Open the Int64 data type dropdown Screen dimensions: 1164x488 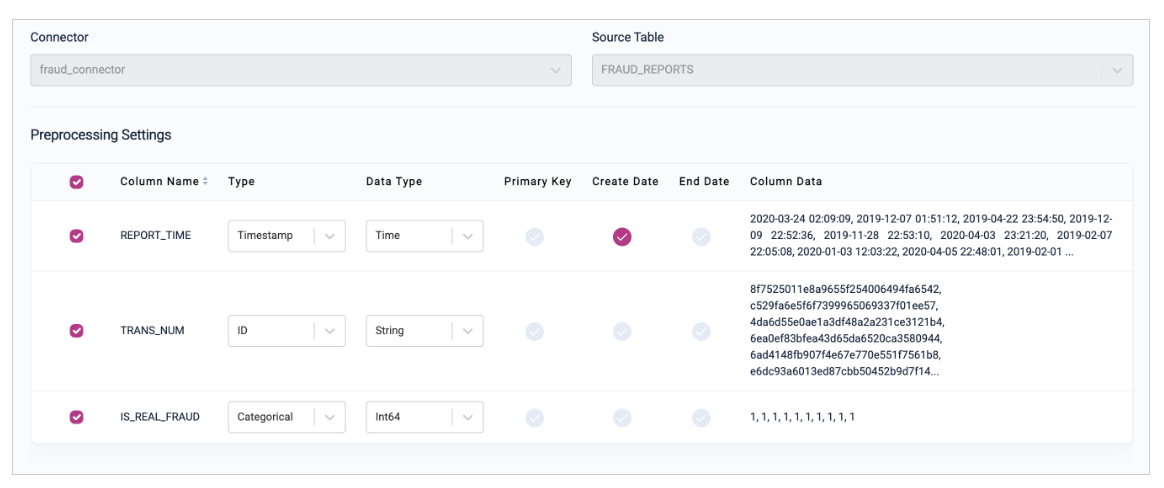[424, 417]
